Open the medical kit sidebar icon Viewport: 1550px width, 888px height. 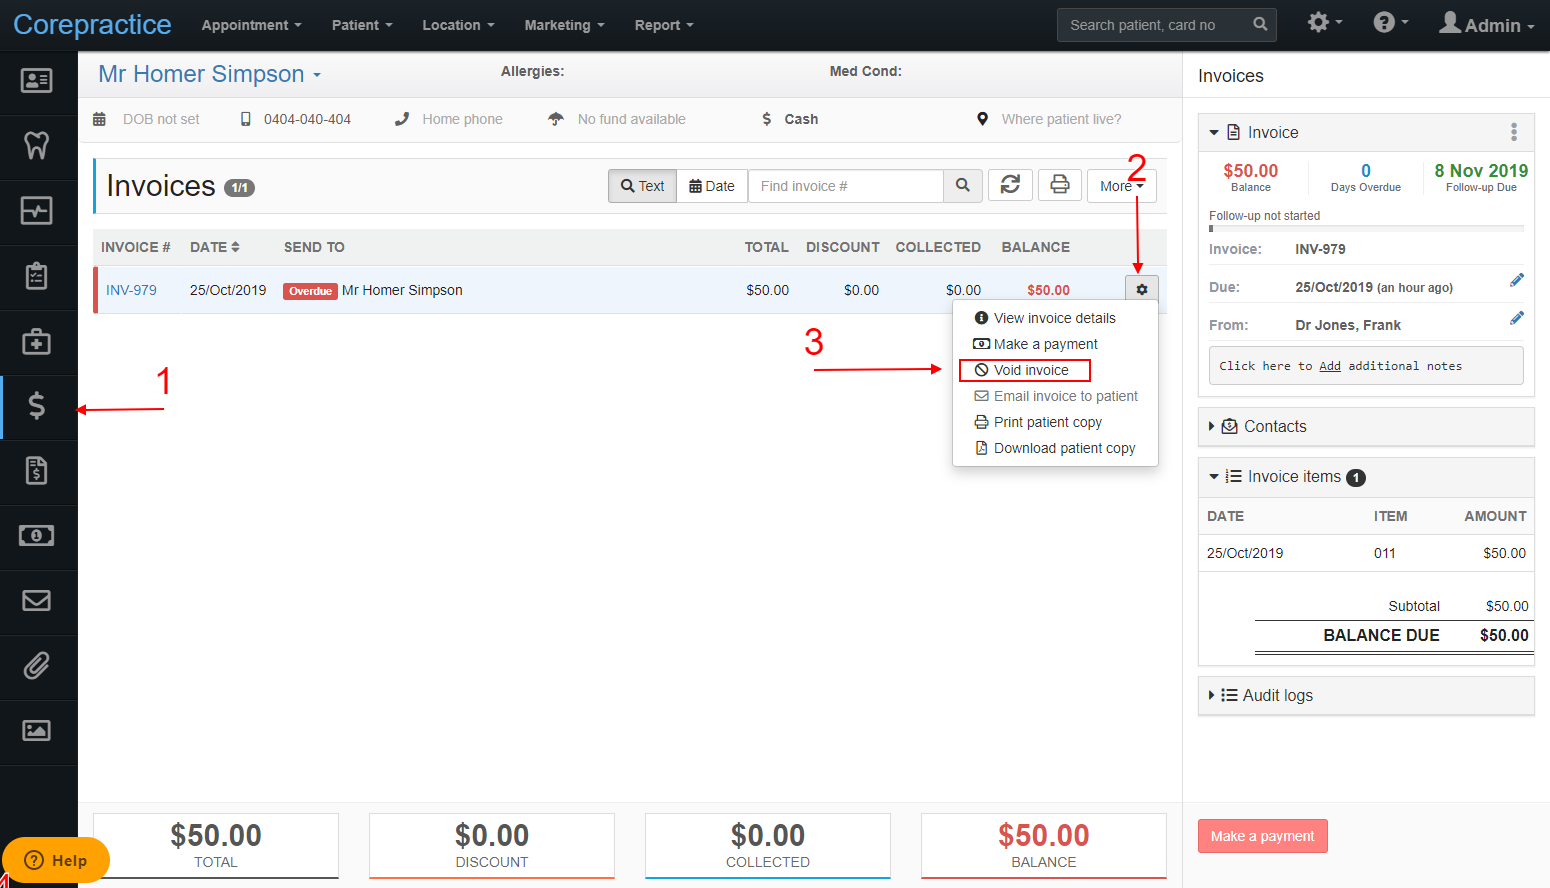(x=37, y=341)
